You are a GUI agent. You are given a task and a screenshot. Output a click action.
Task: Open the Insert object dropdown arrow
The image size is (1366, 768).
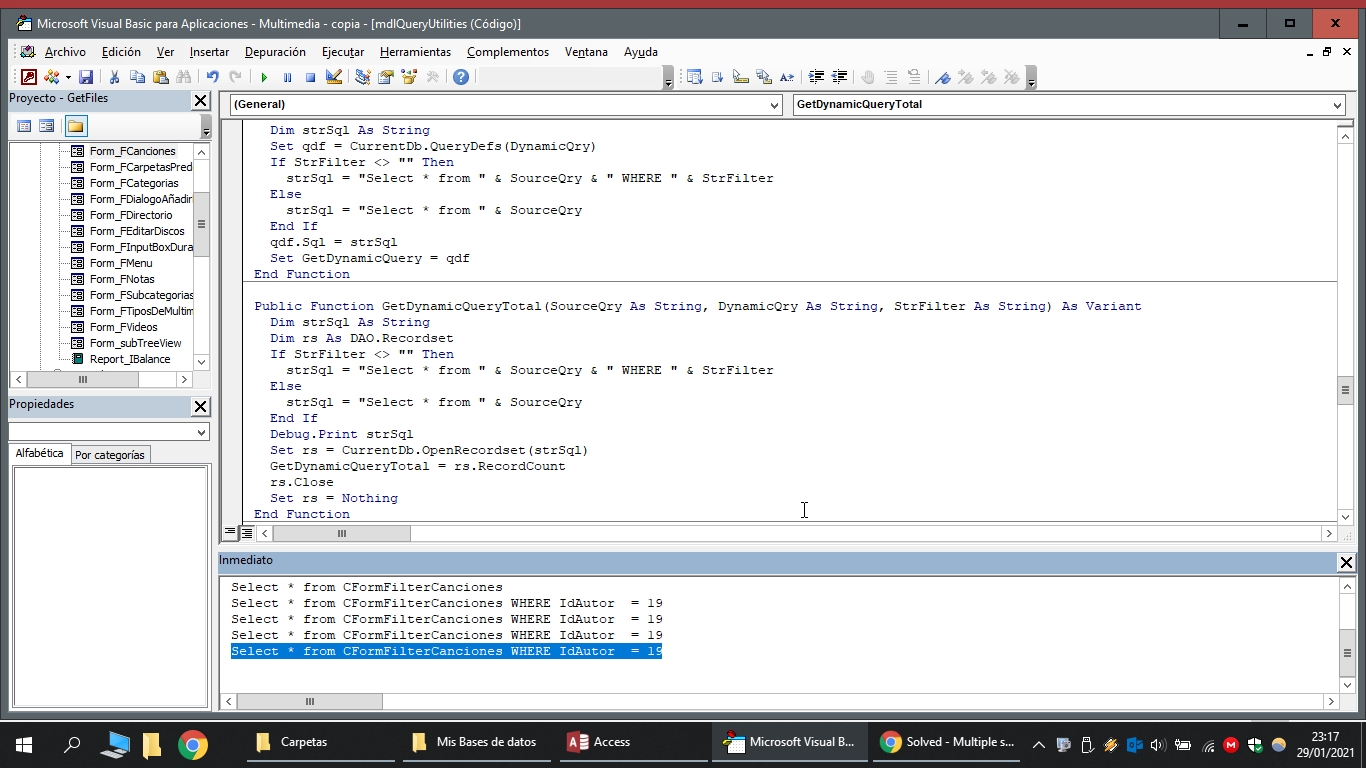(x=68, y=77)
